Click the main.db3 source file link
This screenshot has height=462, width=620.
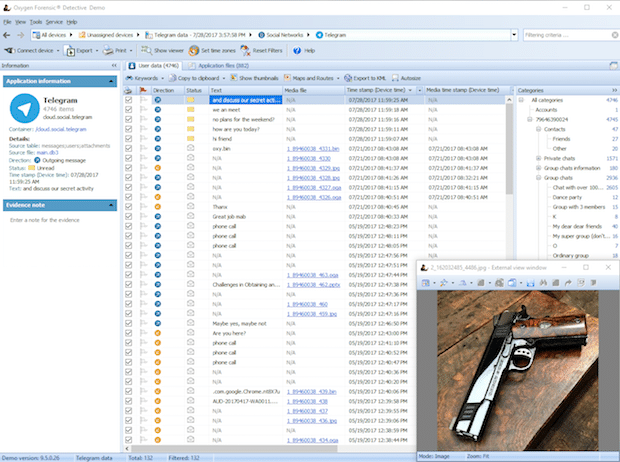pos(47,153)
